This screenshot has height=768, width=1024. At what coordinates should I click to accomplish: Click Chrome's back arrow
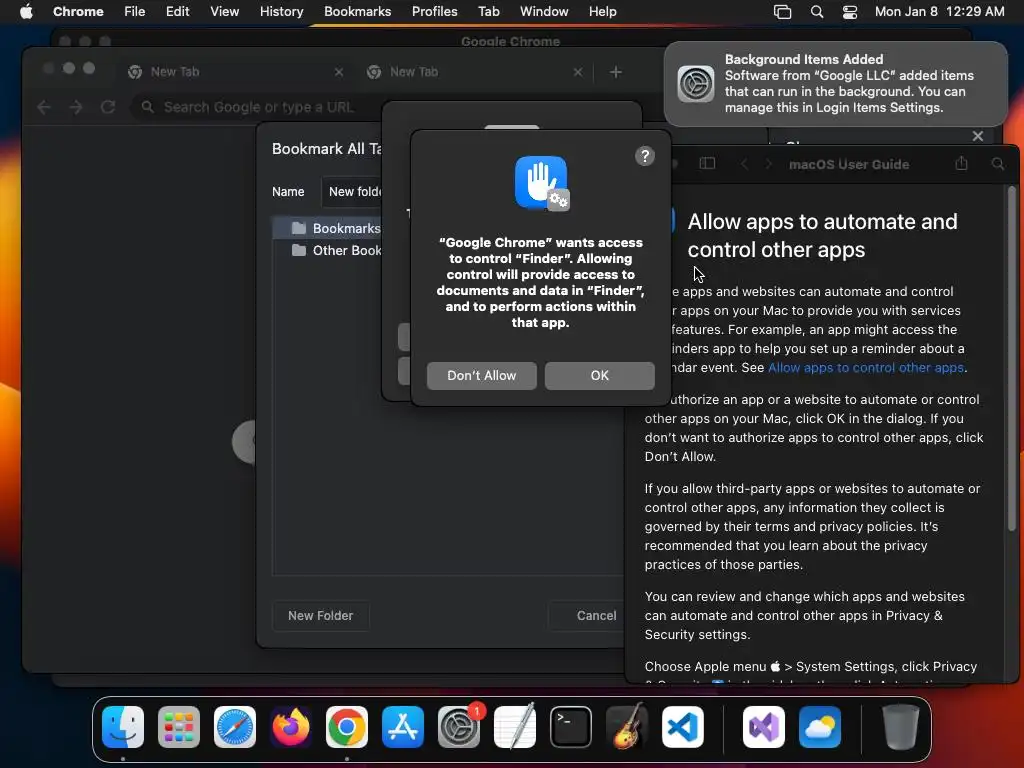[x=44, y=107]
